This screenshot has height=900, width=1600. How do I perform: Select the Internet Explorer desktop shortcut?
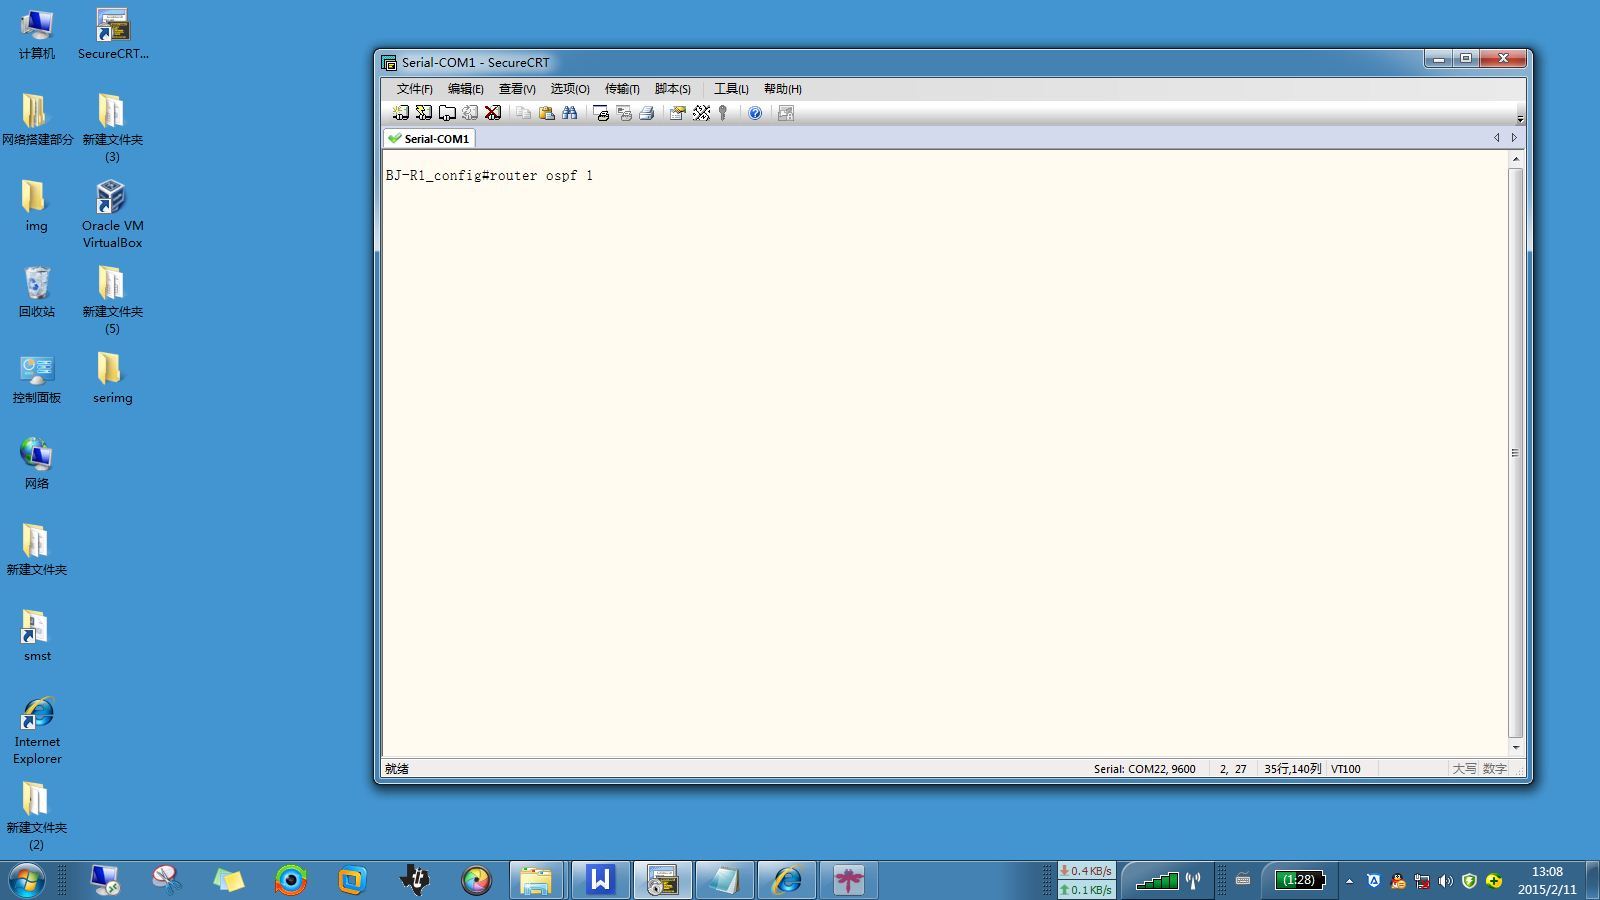pos(37,731)
